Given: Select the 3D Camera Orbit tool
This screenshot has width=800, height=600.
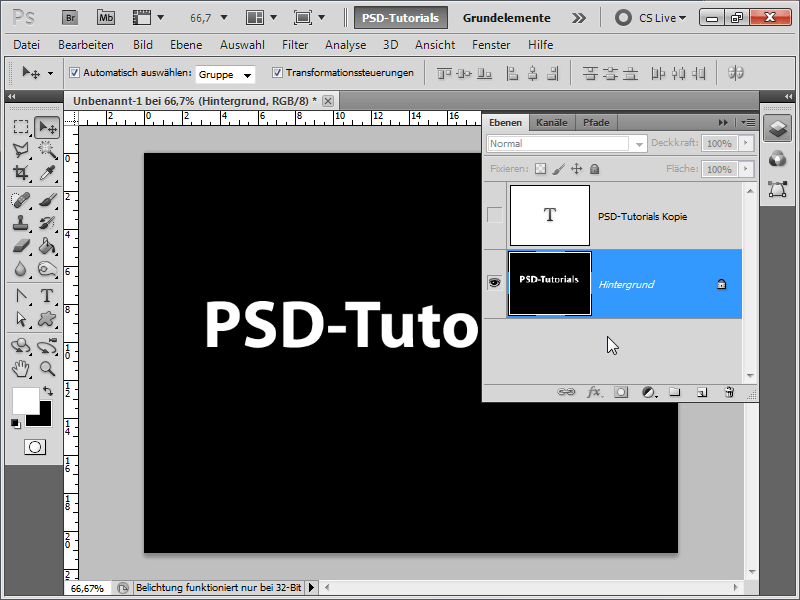Looking at the screenshot, I should pyautogui.click(x=47, y=346).
